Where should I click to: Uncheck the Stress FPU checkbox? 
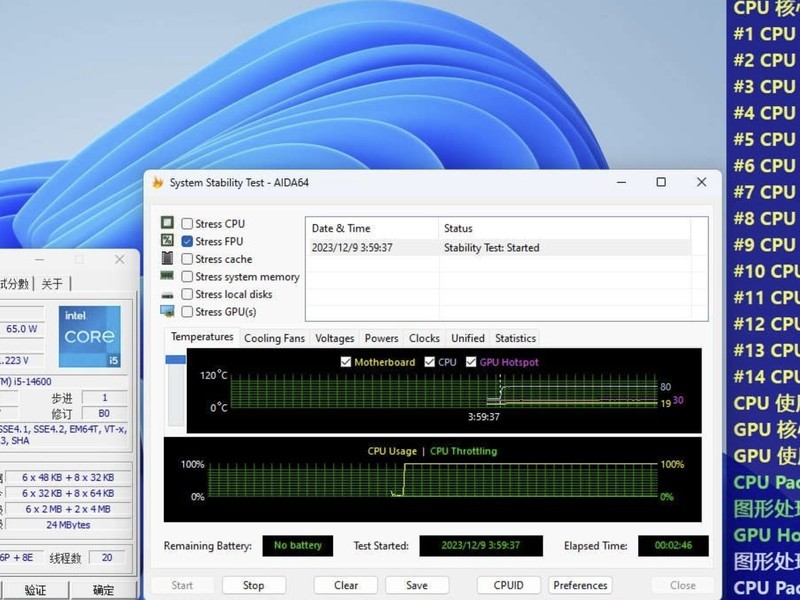187,241
